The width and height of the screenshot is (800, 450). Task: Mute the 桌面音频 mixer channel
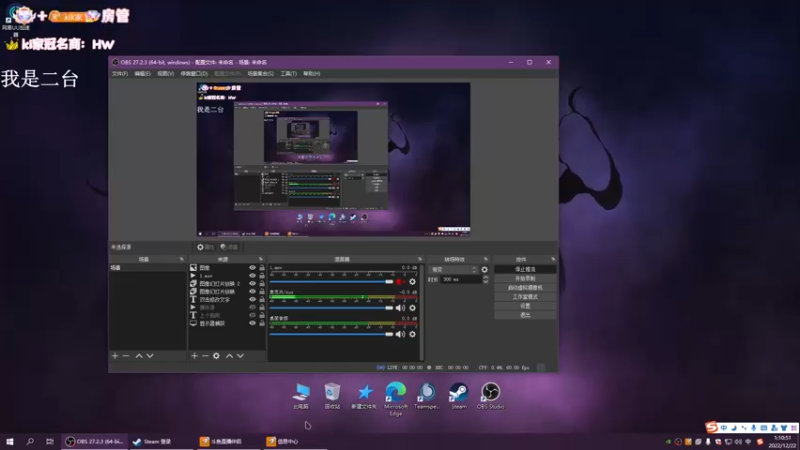tap(401, 334)
